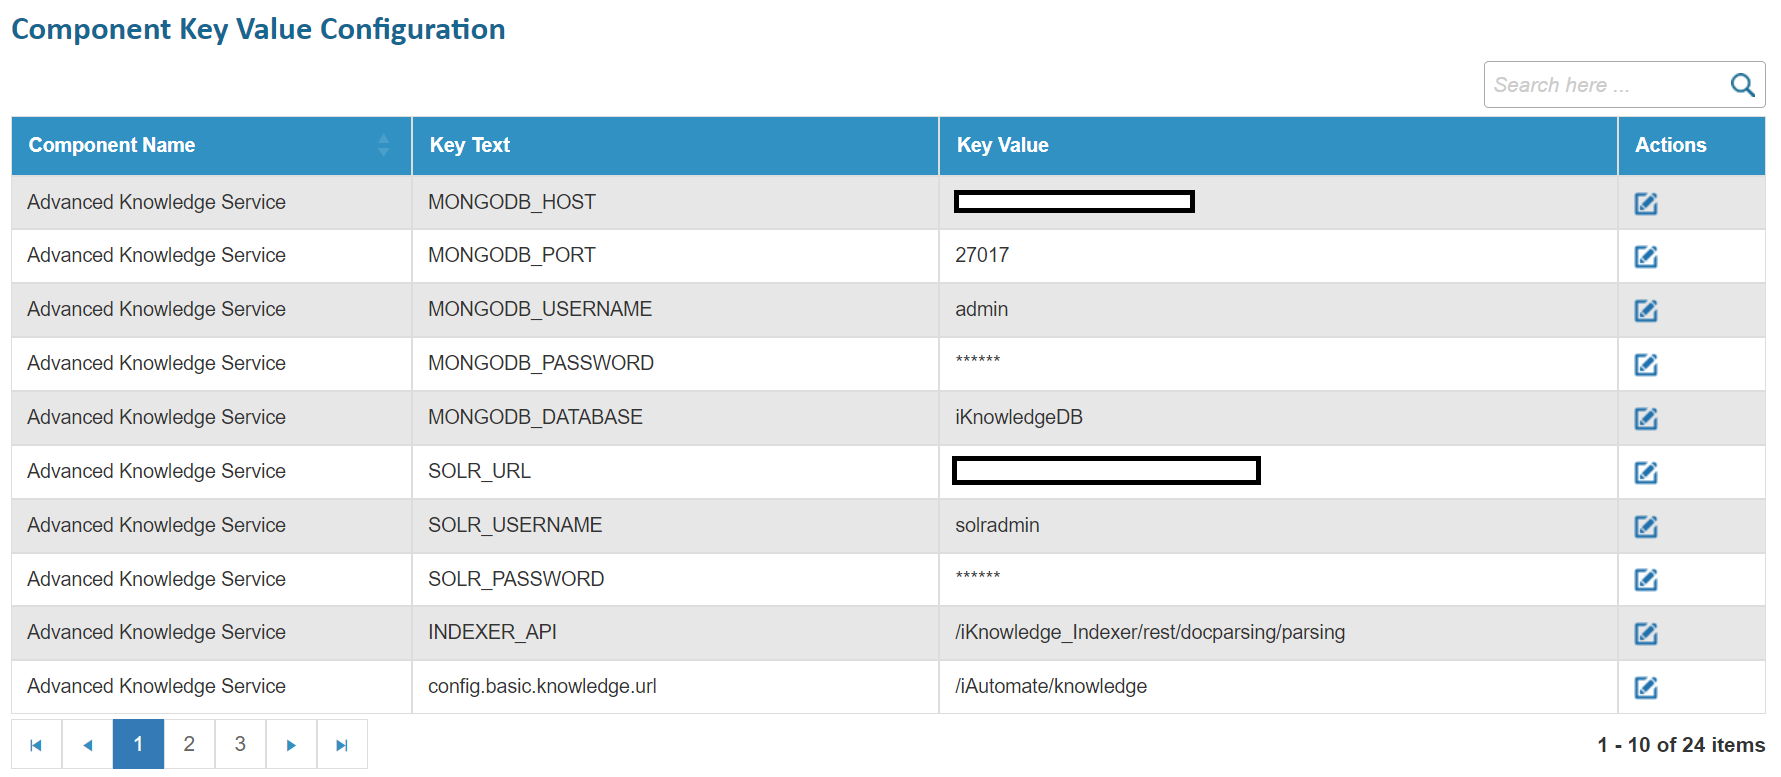Edit the config.basic.knowledge.url row

(x=1645, y=688)
